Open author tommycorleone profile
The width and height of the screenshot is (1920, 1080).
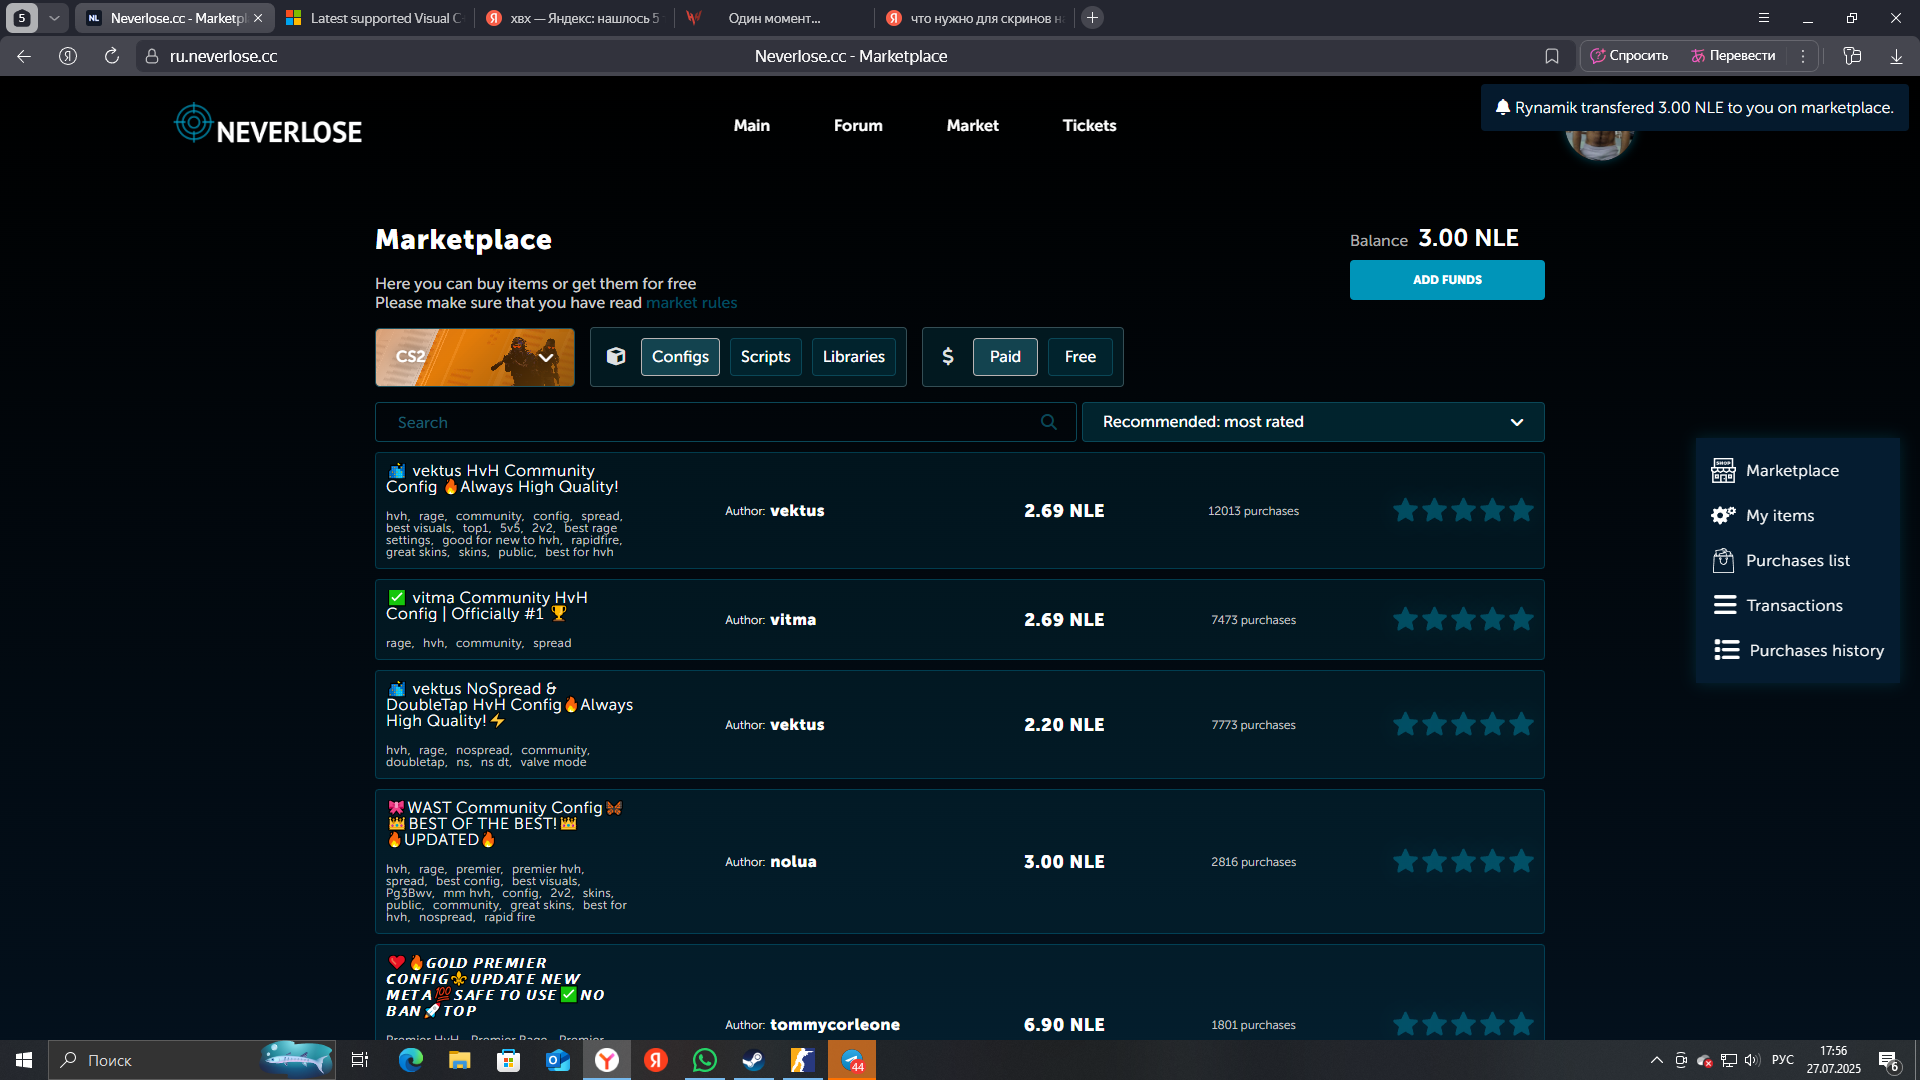[x=835, y=1025]
